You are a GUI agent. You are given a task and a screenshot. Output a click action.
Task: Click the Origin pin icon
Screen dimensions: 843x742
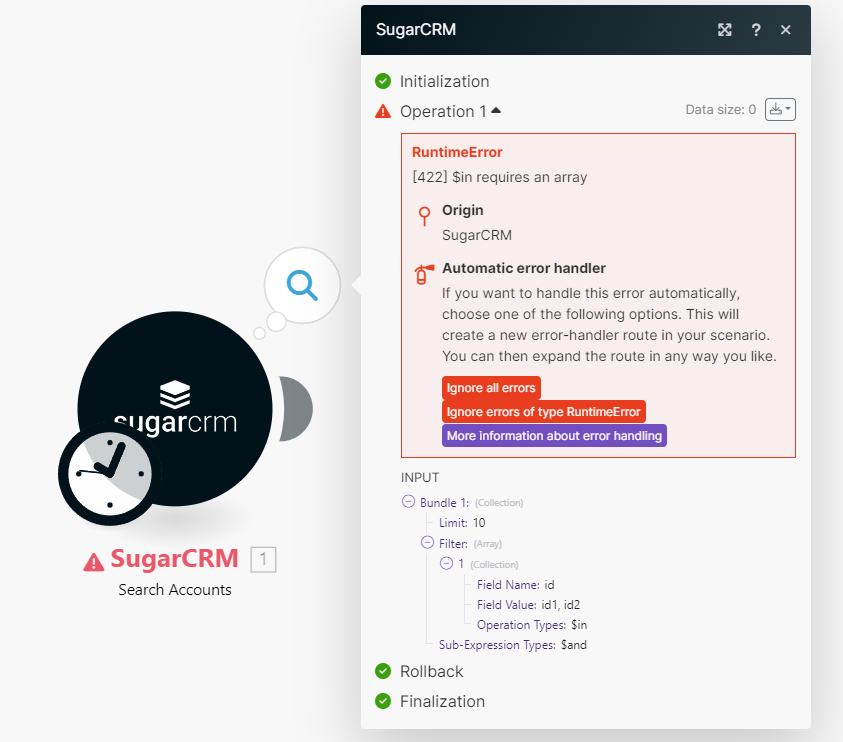click(x=424, y=216)
